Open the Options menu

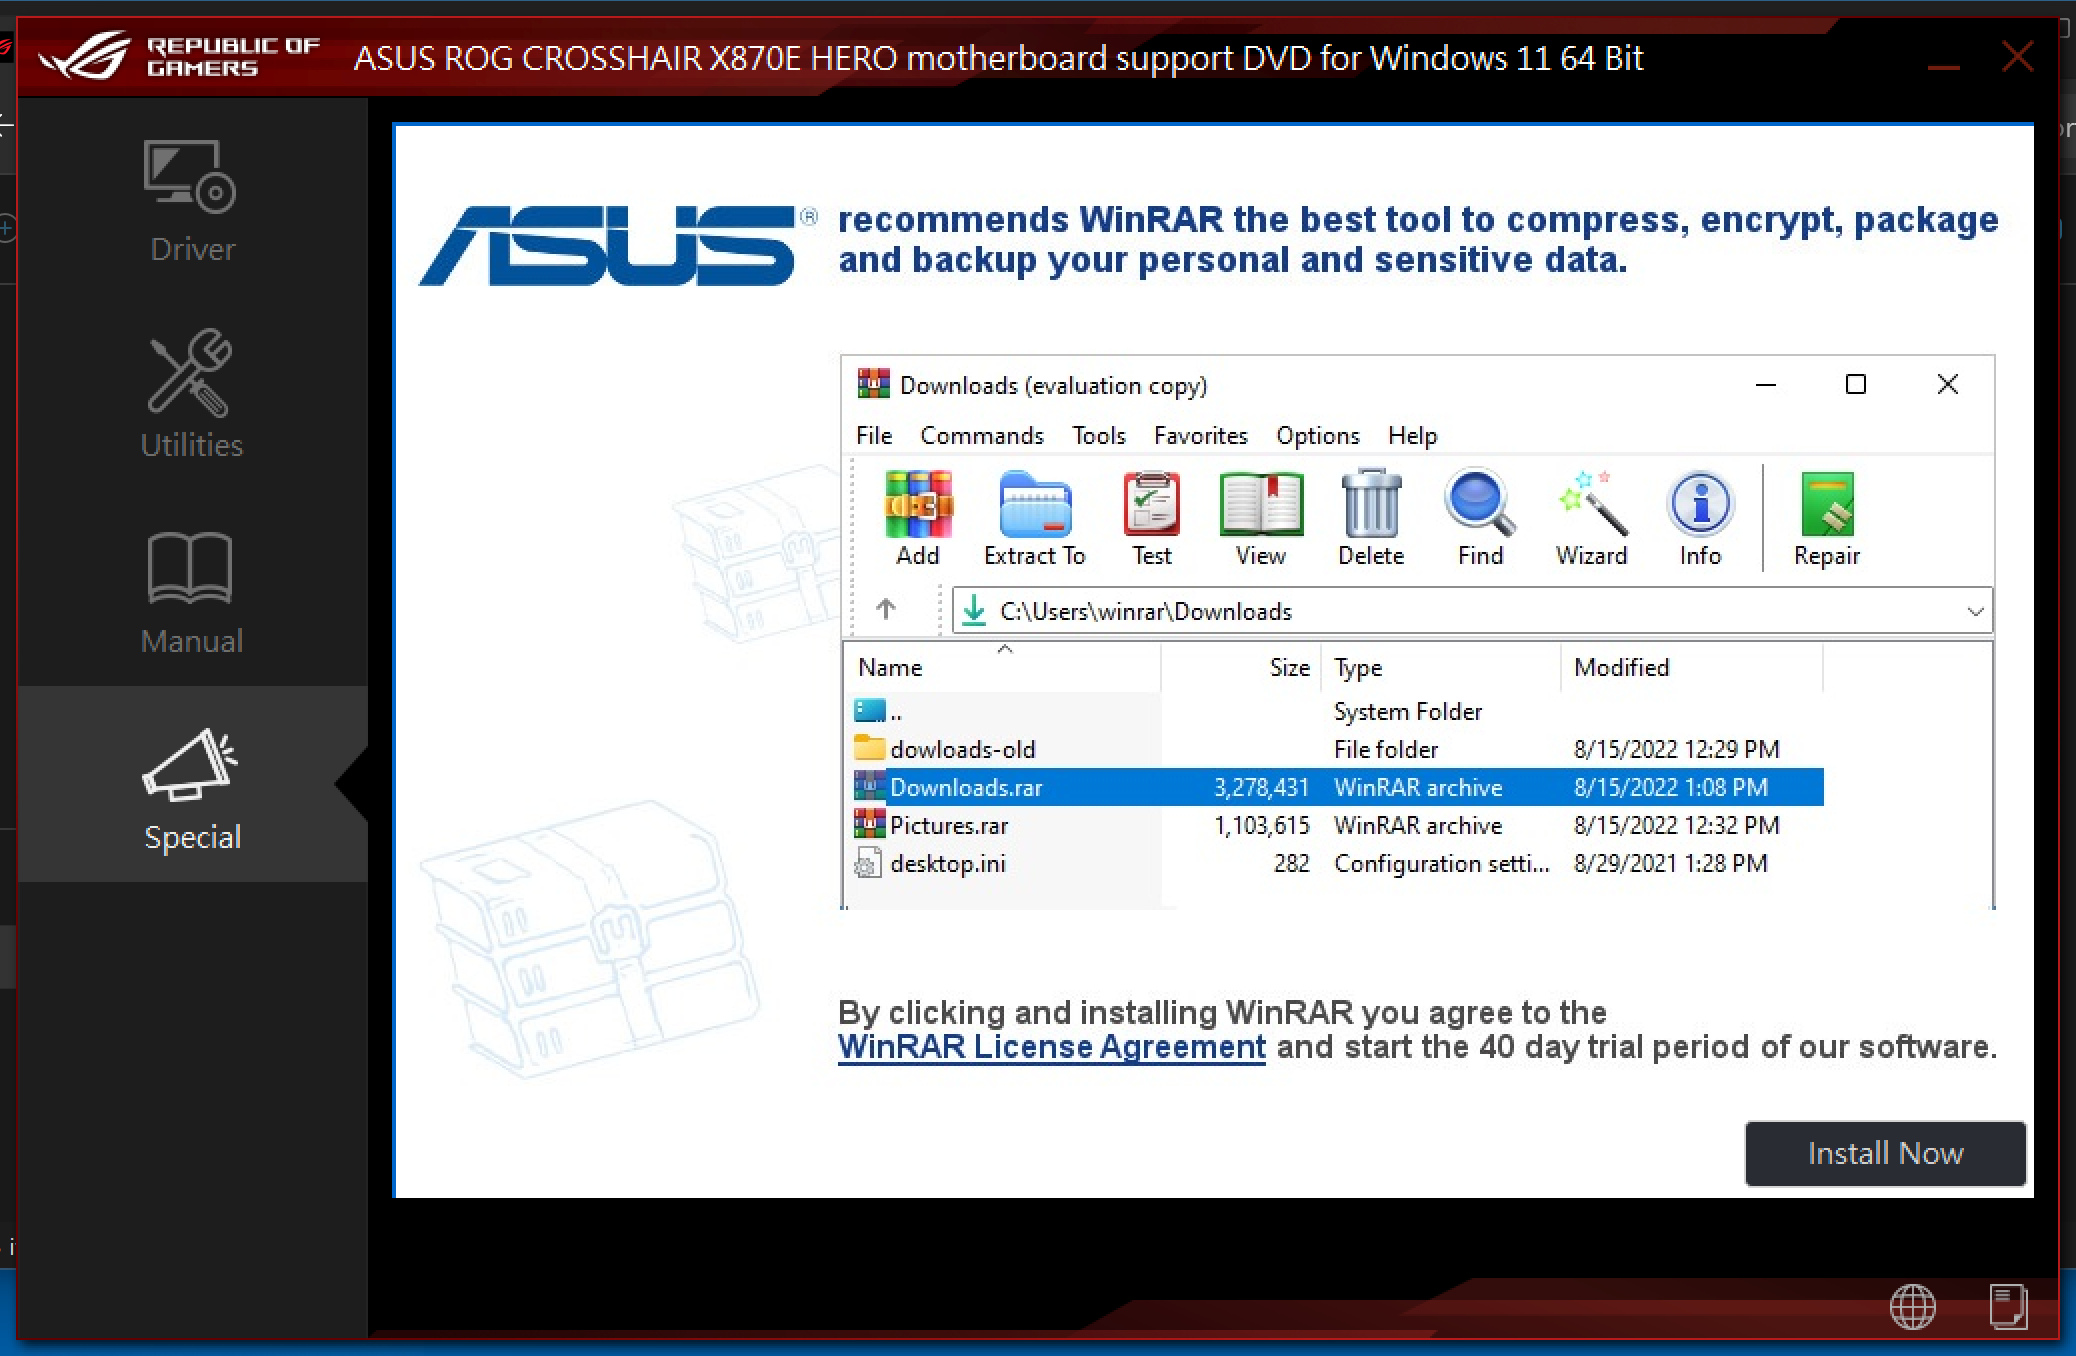tap(1317, 436)
